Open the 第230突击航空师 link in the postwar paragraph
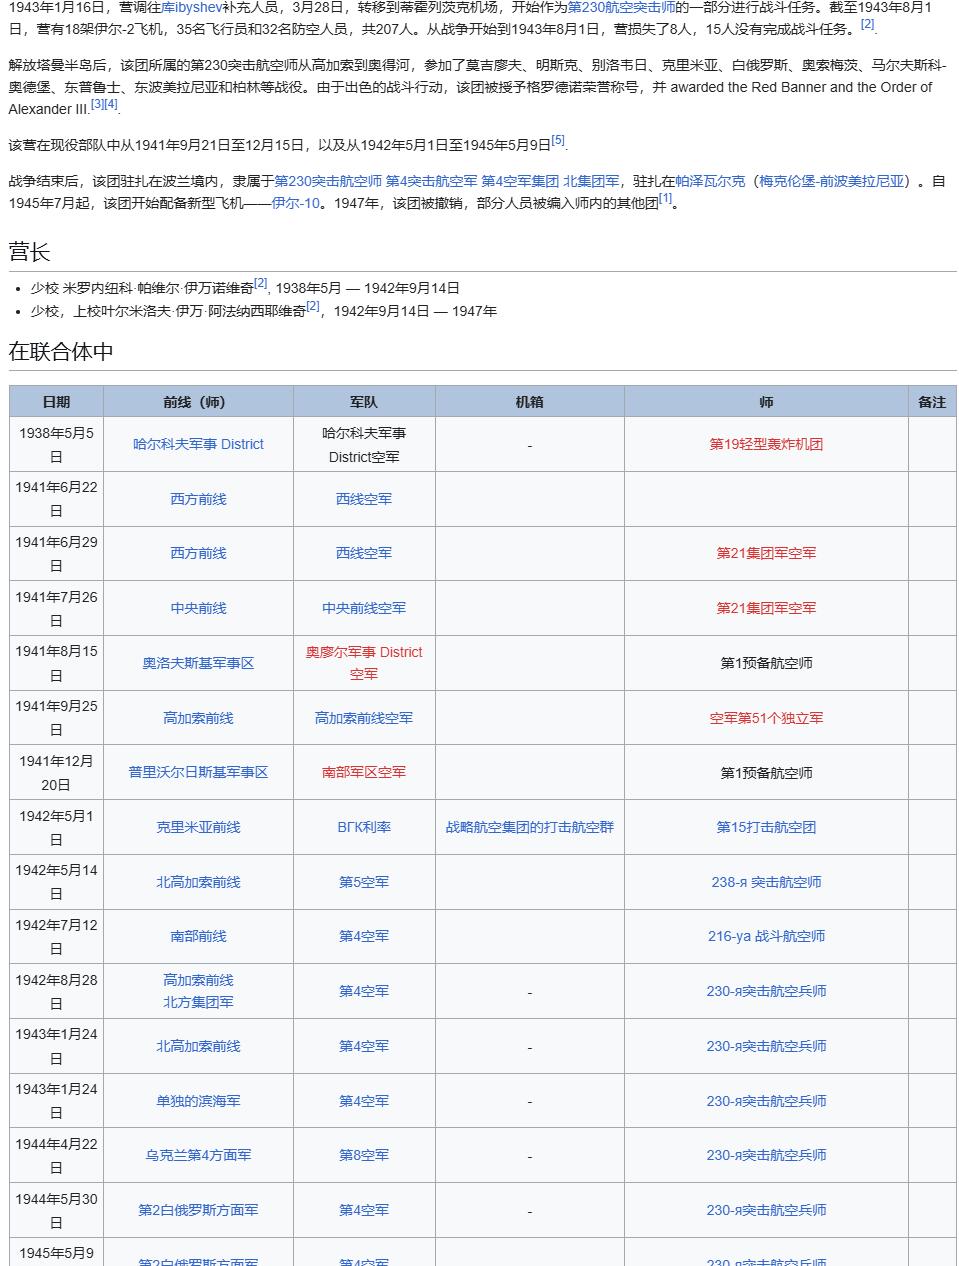 (328, 181)
